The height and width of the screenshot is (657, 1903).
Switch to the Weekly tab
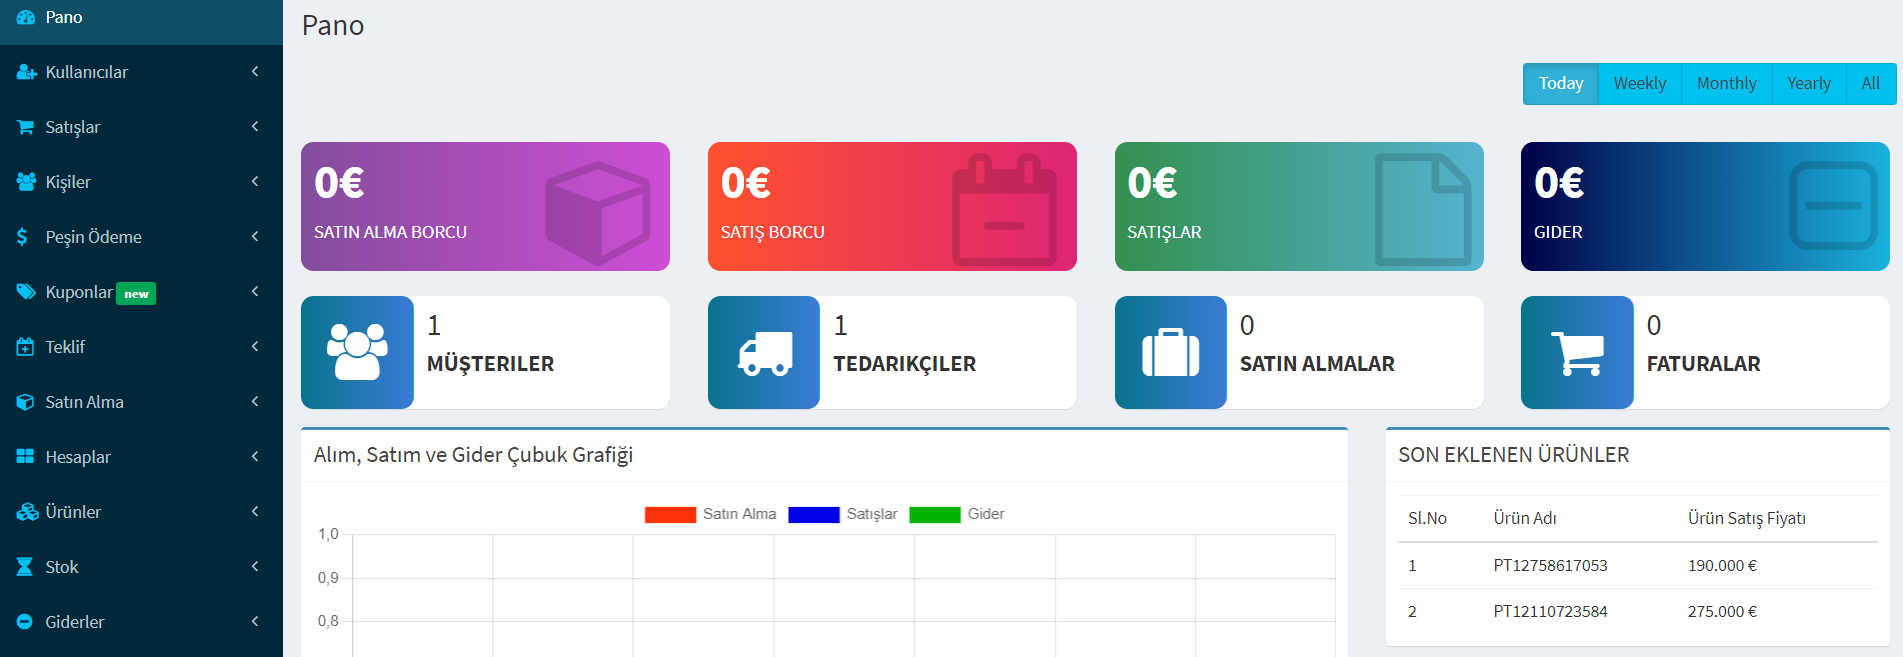click(1640, 84)
